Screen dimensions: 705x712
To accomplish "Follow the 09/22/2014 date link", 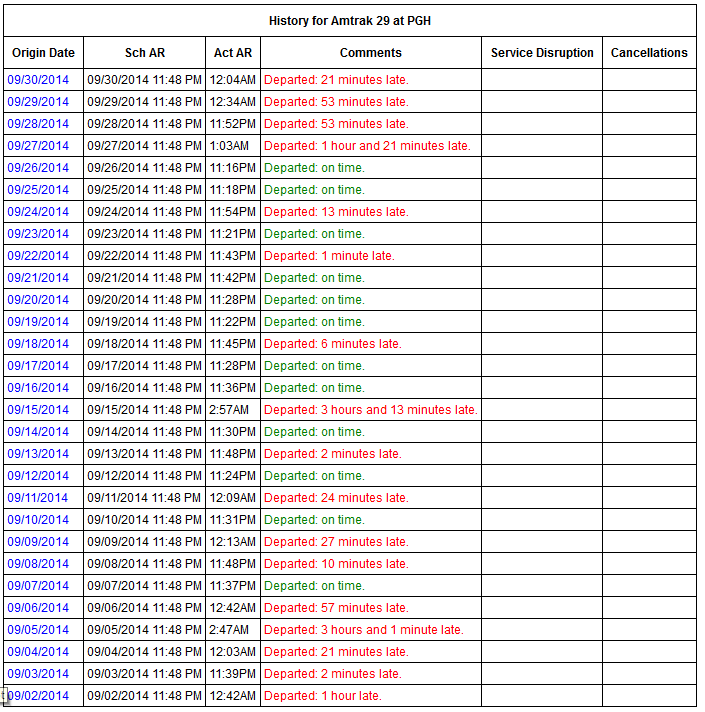I will (x=38, y=256).
